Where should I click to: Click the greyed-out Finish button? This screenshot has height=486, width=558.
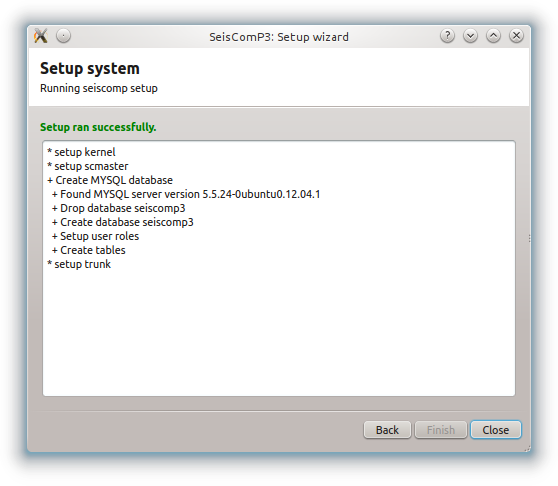click(441, 430)
